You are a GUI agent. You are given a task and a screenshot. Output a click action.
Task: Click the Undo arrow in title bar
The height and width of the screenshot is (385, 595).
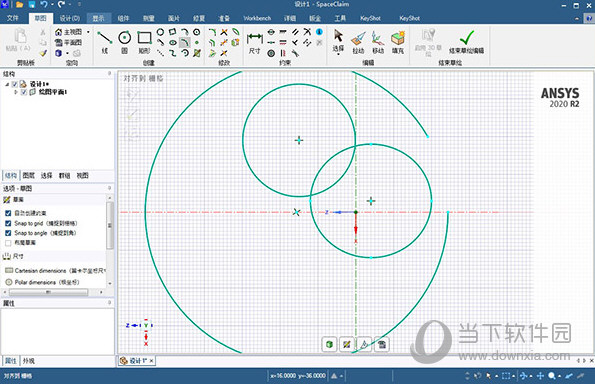point(44,5)
